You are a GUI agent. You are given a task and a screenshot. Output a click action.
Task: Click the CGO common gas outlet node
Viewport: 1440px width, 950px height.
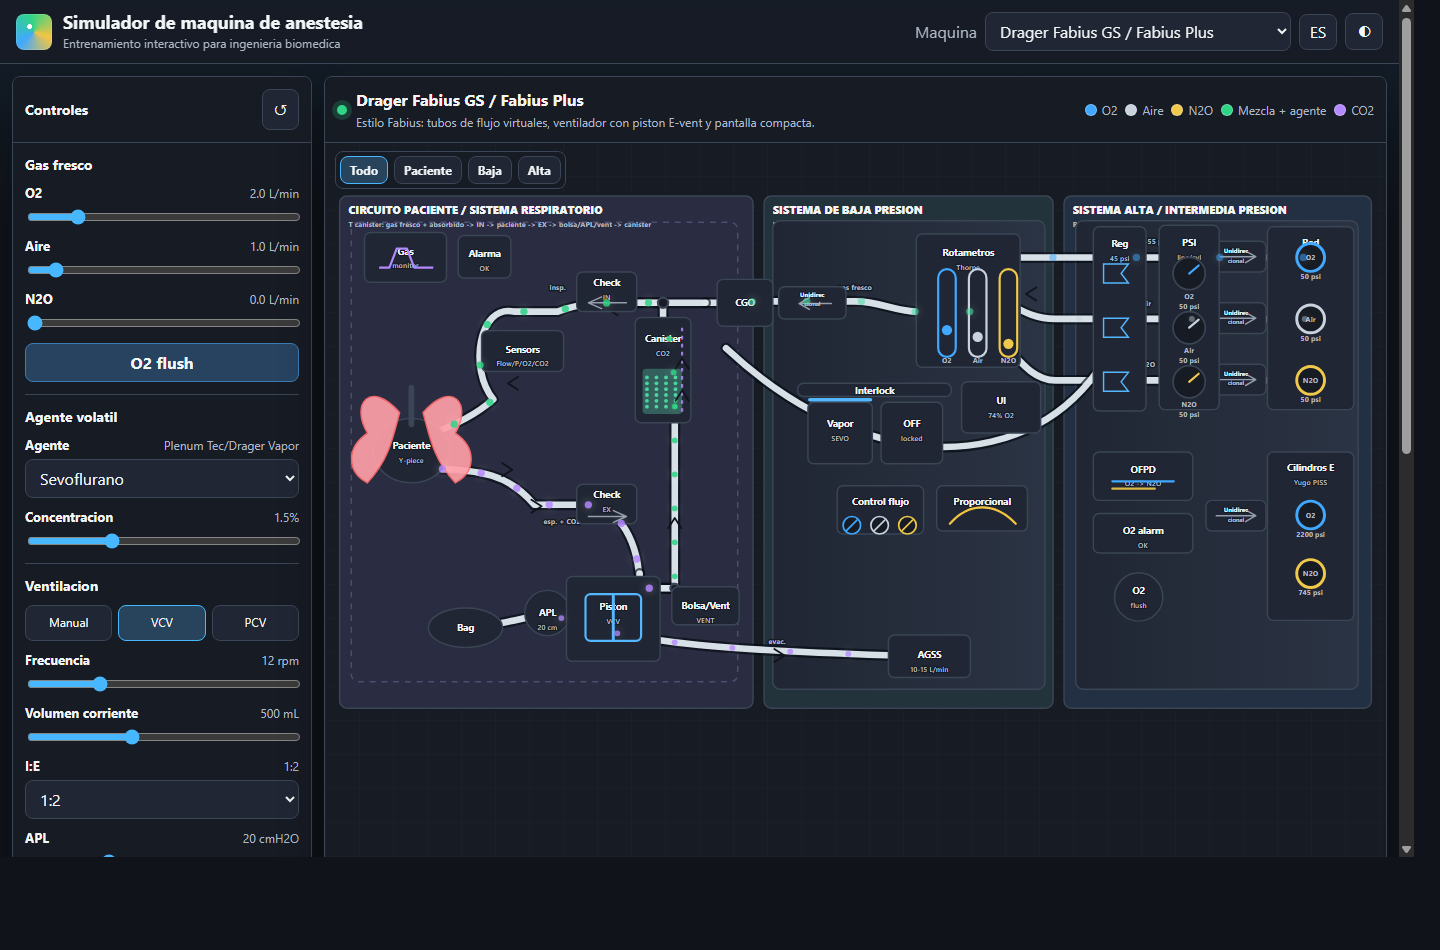pyautogui.click(x=745, y=302)
